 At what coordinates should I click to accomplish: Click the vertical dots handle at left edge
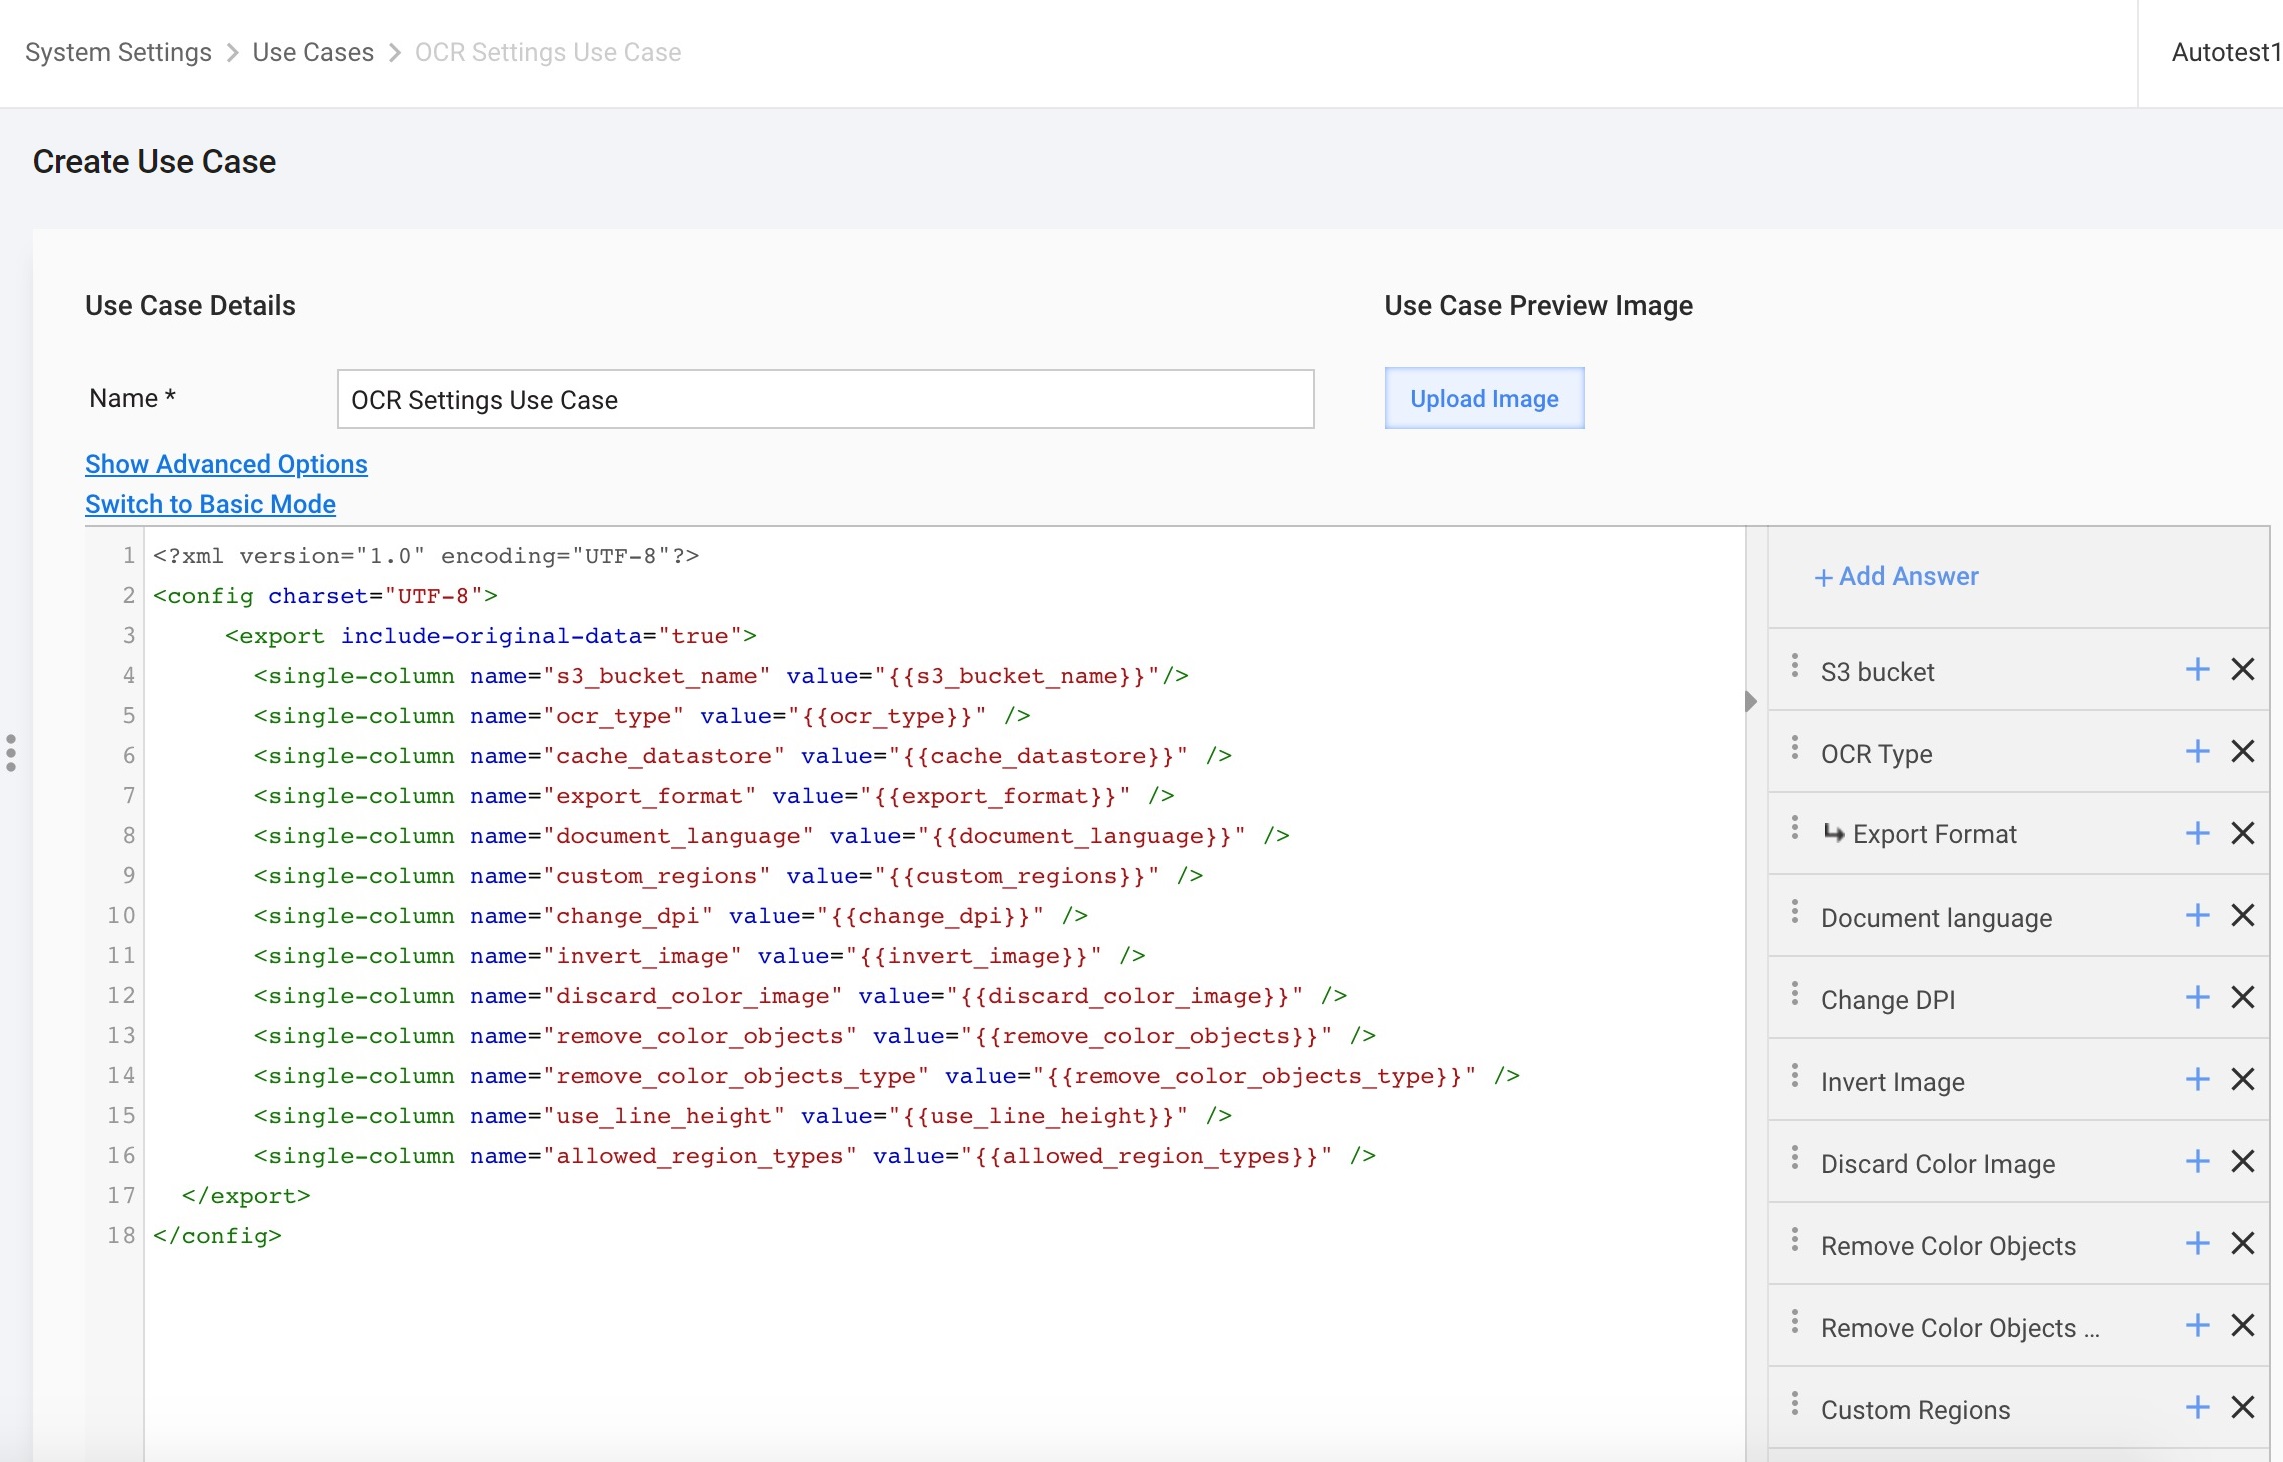click(x=11, y=753)
